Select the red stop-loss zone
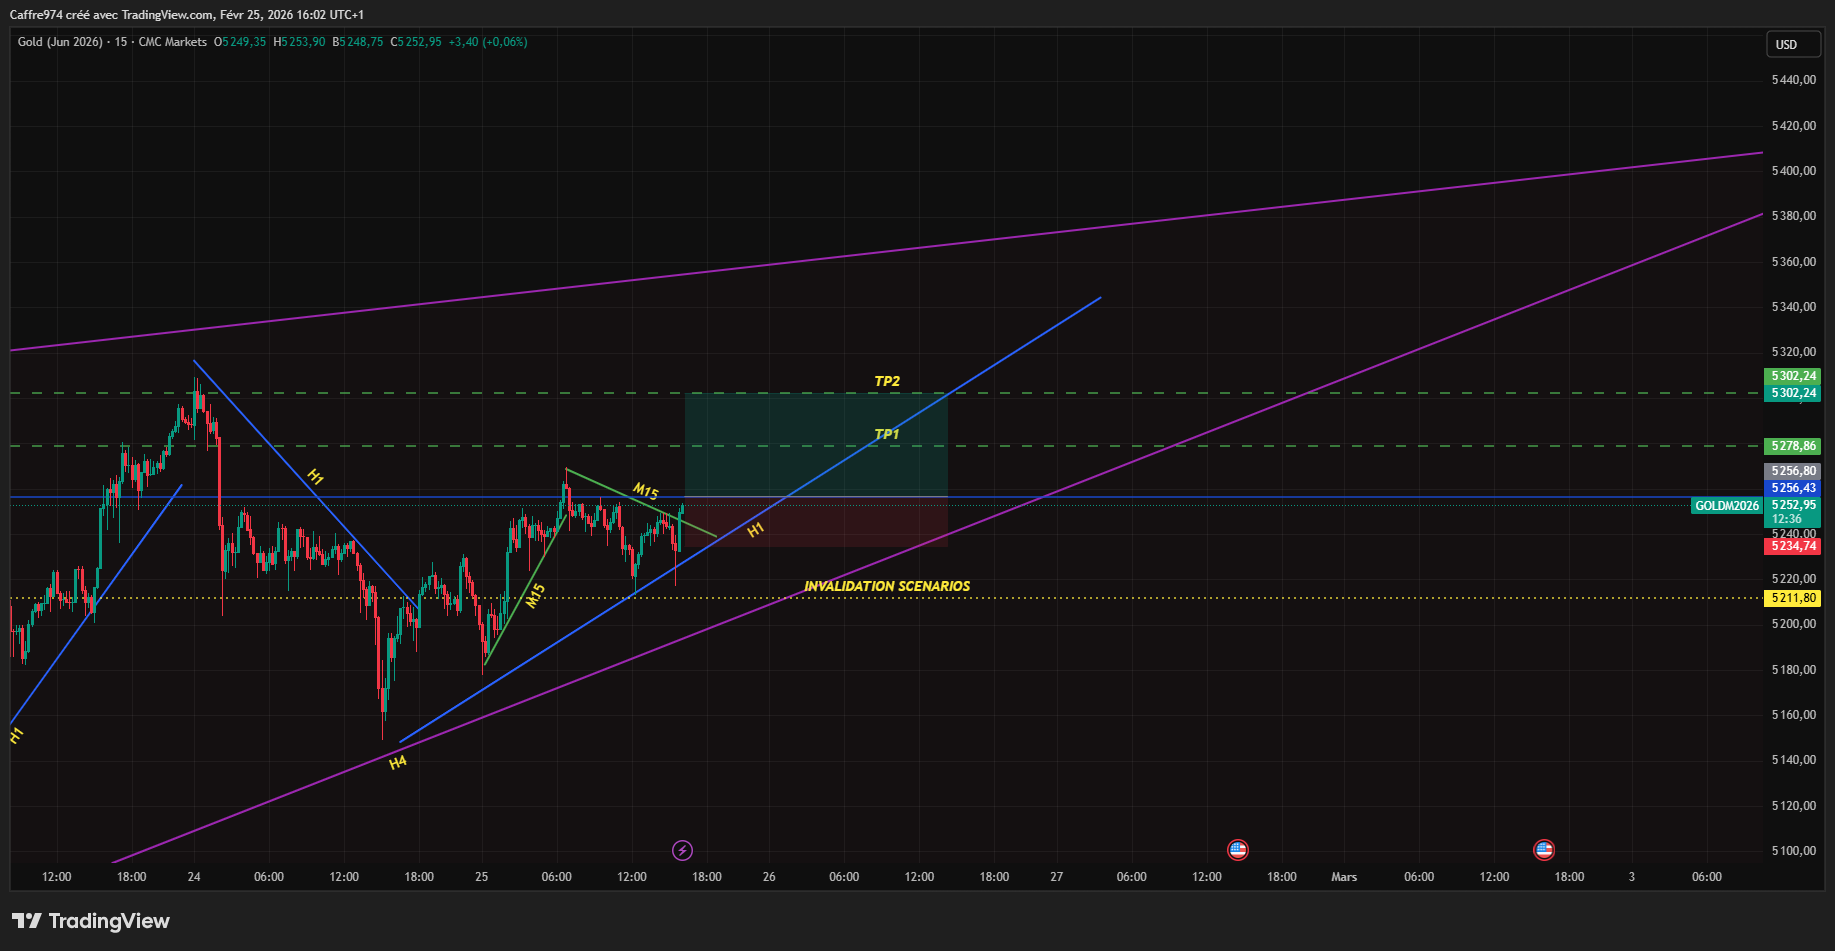 tap(816, 521)
